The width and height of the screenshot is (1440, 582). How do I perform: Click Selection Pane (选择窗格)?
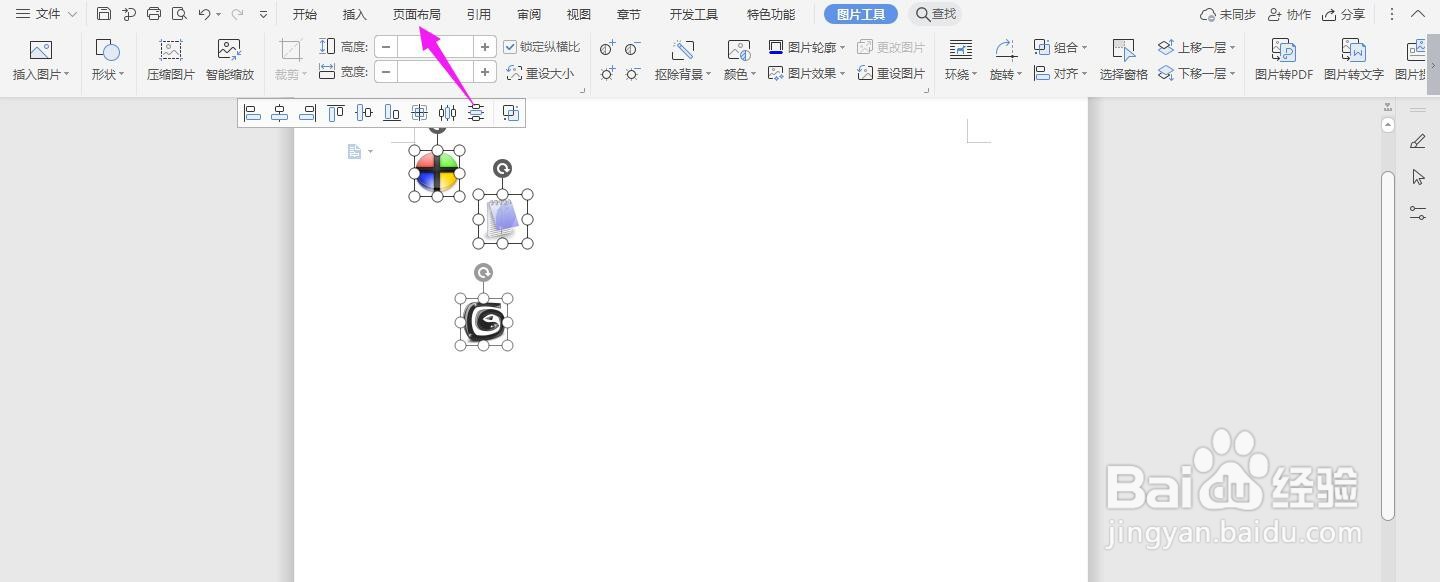pyautogui.click(x=1124, y=60)
